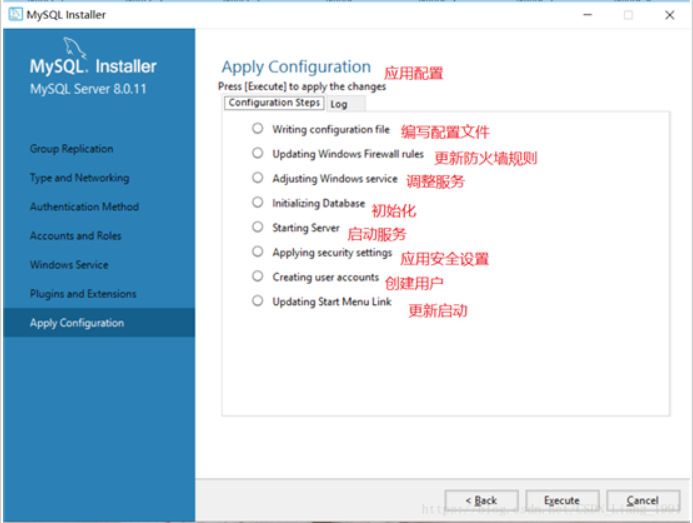Click the MySQL Installer title bar icon
The width and height of the screenshot is (693, 523).
click(x=15, y=15)
